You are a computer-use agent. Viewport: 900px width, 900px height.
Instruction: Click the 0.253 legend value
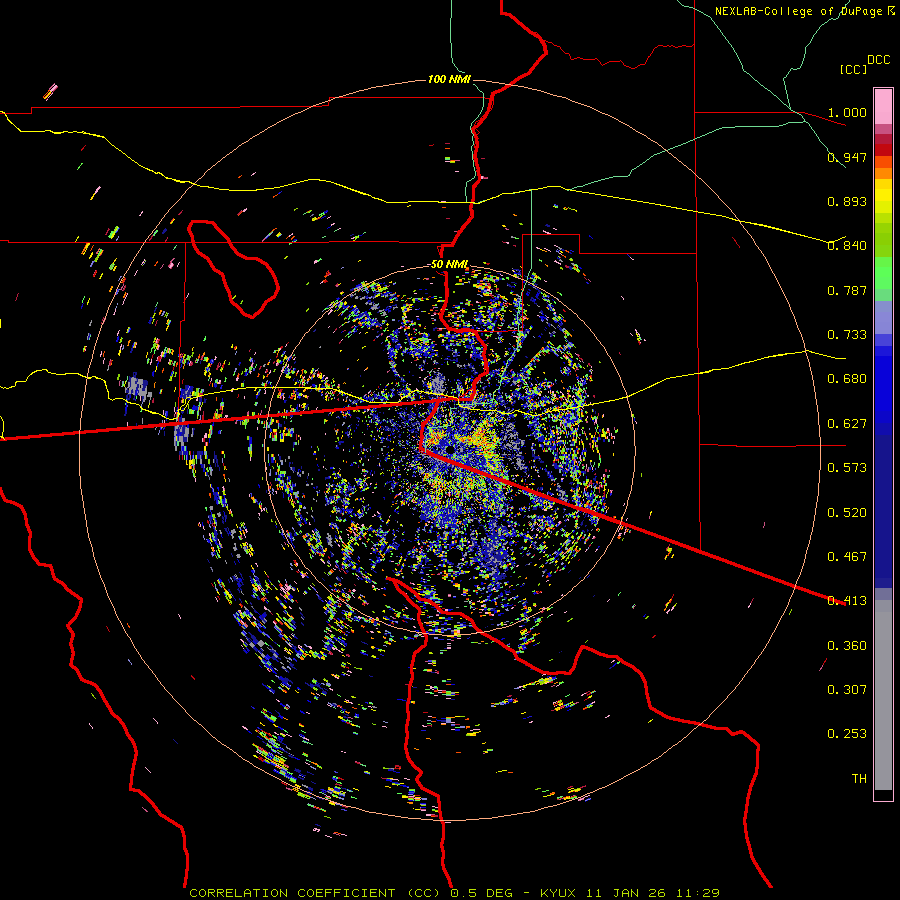click(847, 734)
